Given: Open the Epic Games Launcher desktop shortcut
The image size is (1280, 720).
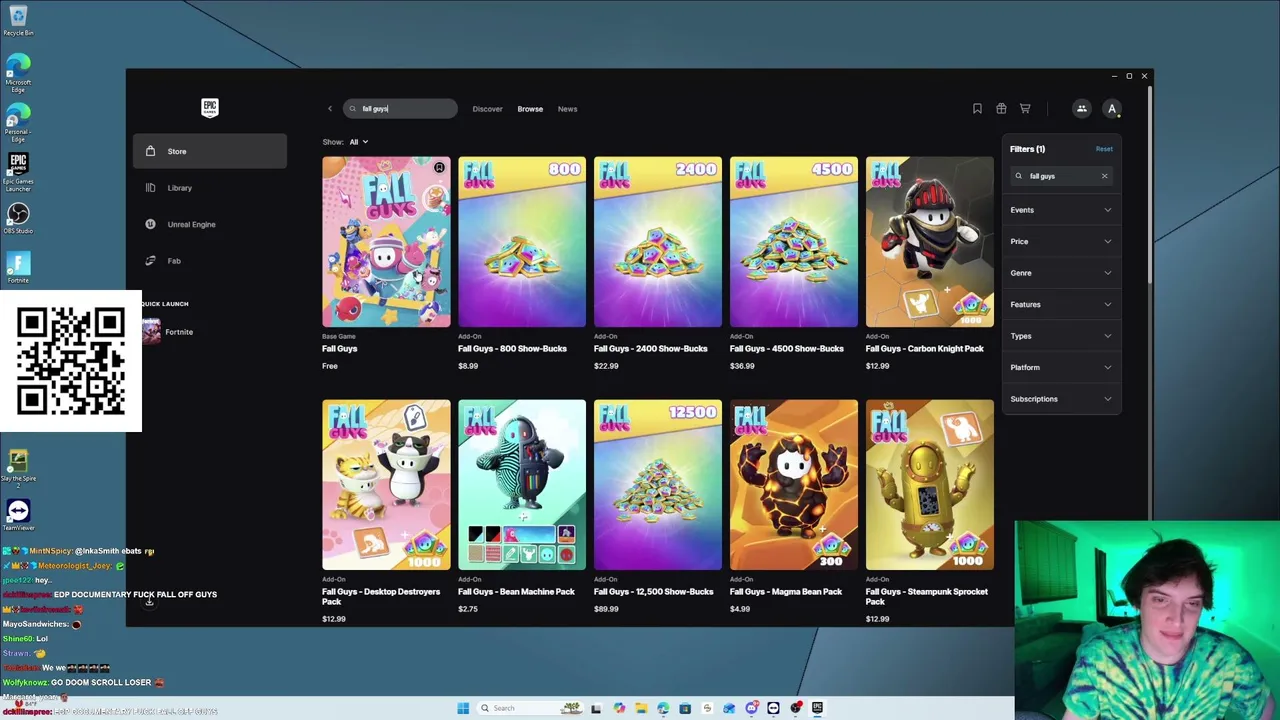Looking at the screenshot, I should 18,172.
